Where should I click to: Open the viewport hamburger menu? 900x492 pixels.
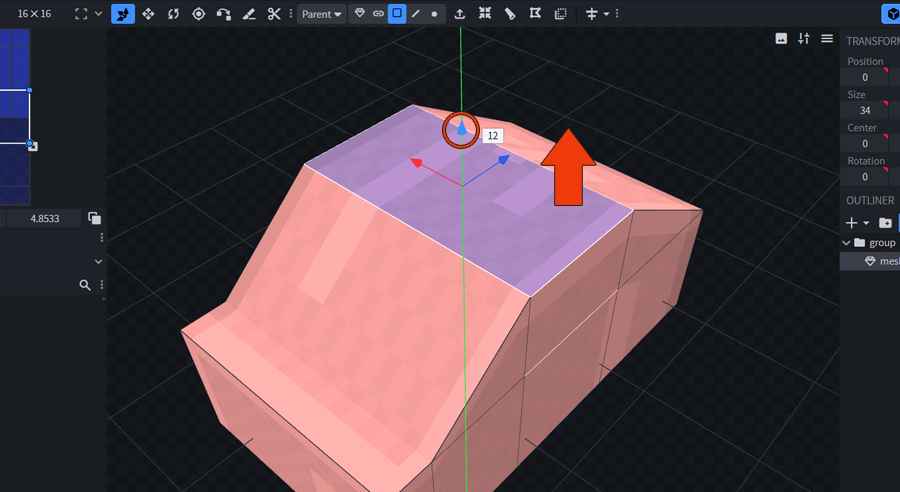[827, 39]
